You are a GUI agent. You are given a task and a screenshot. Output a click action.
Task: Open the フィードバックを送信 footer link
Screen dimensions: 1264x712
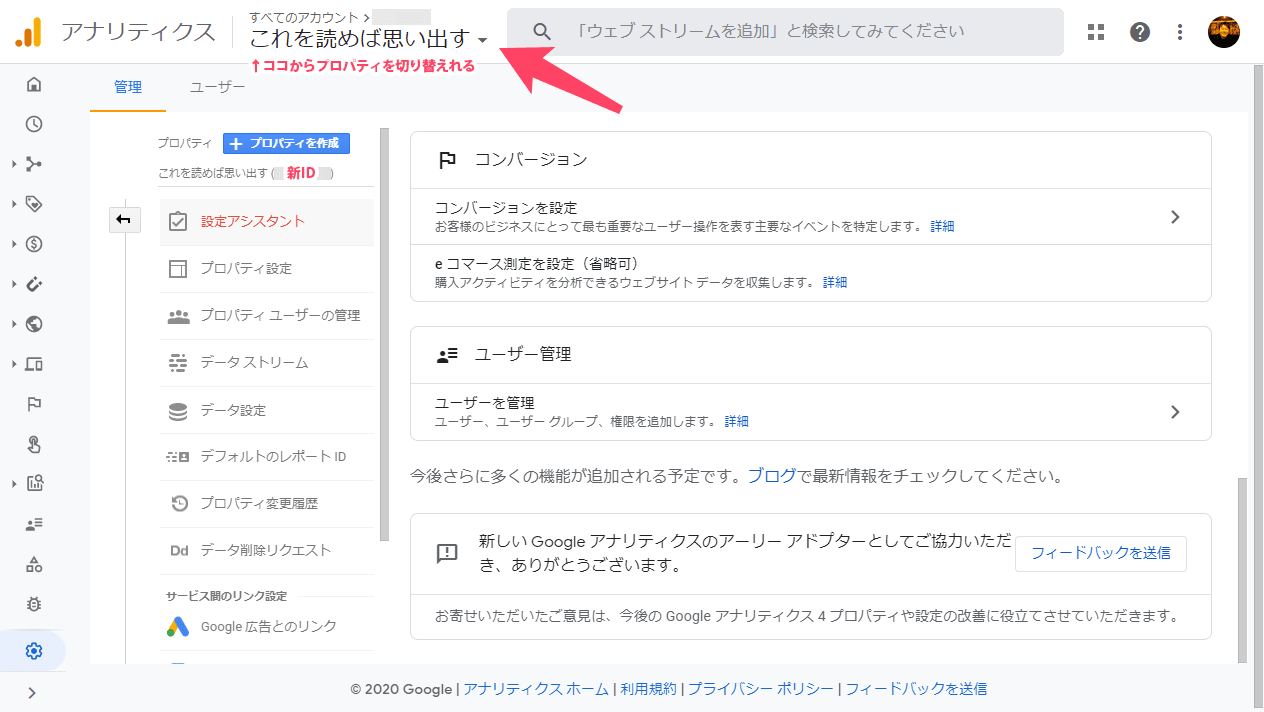[x=916, y=689]
